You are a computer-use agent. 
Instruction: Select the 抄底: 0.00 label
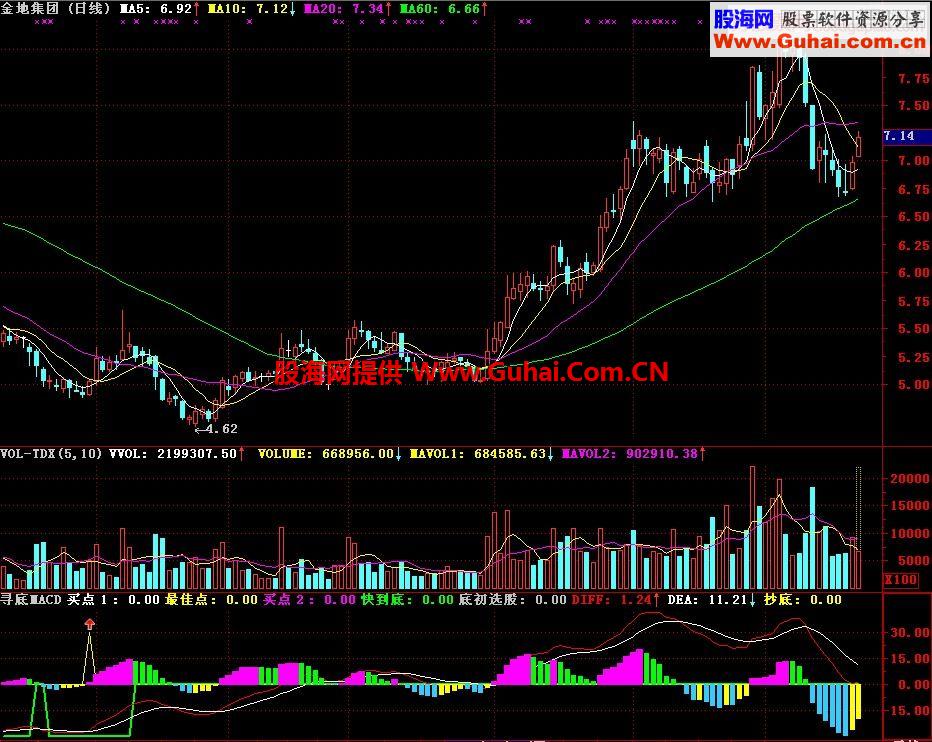click(x=802, y=599)
